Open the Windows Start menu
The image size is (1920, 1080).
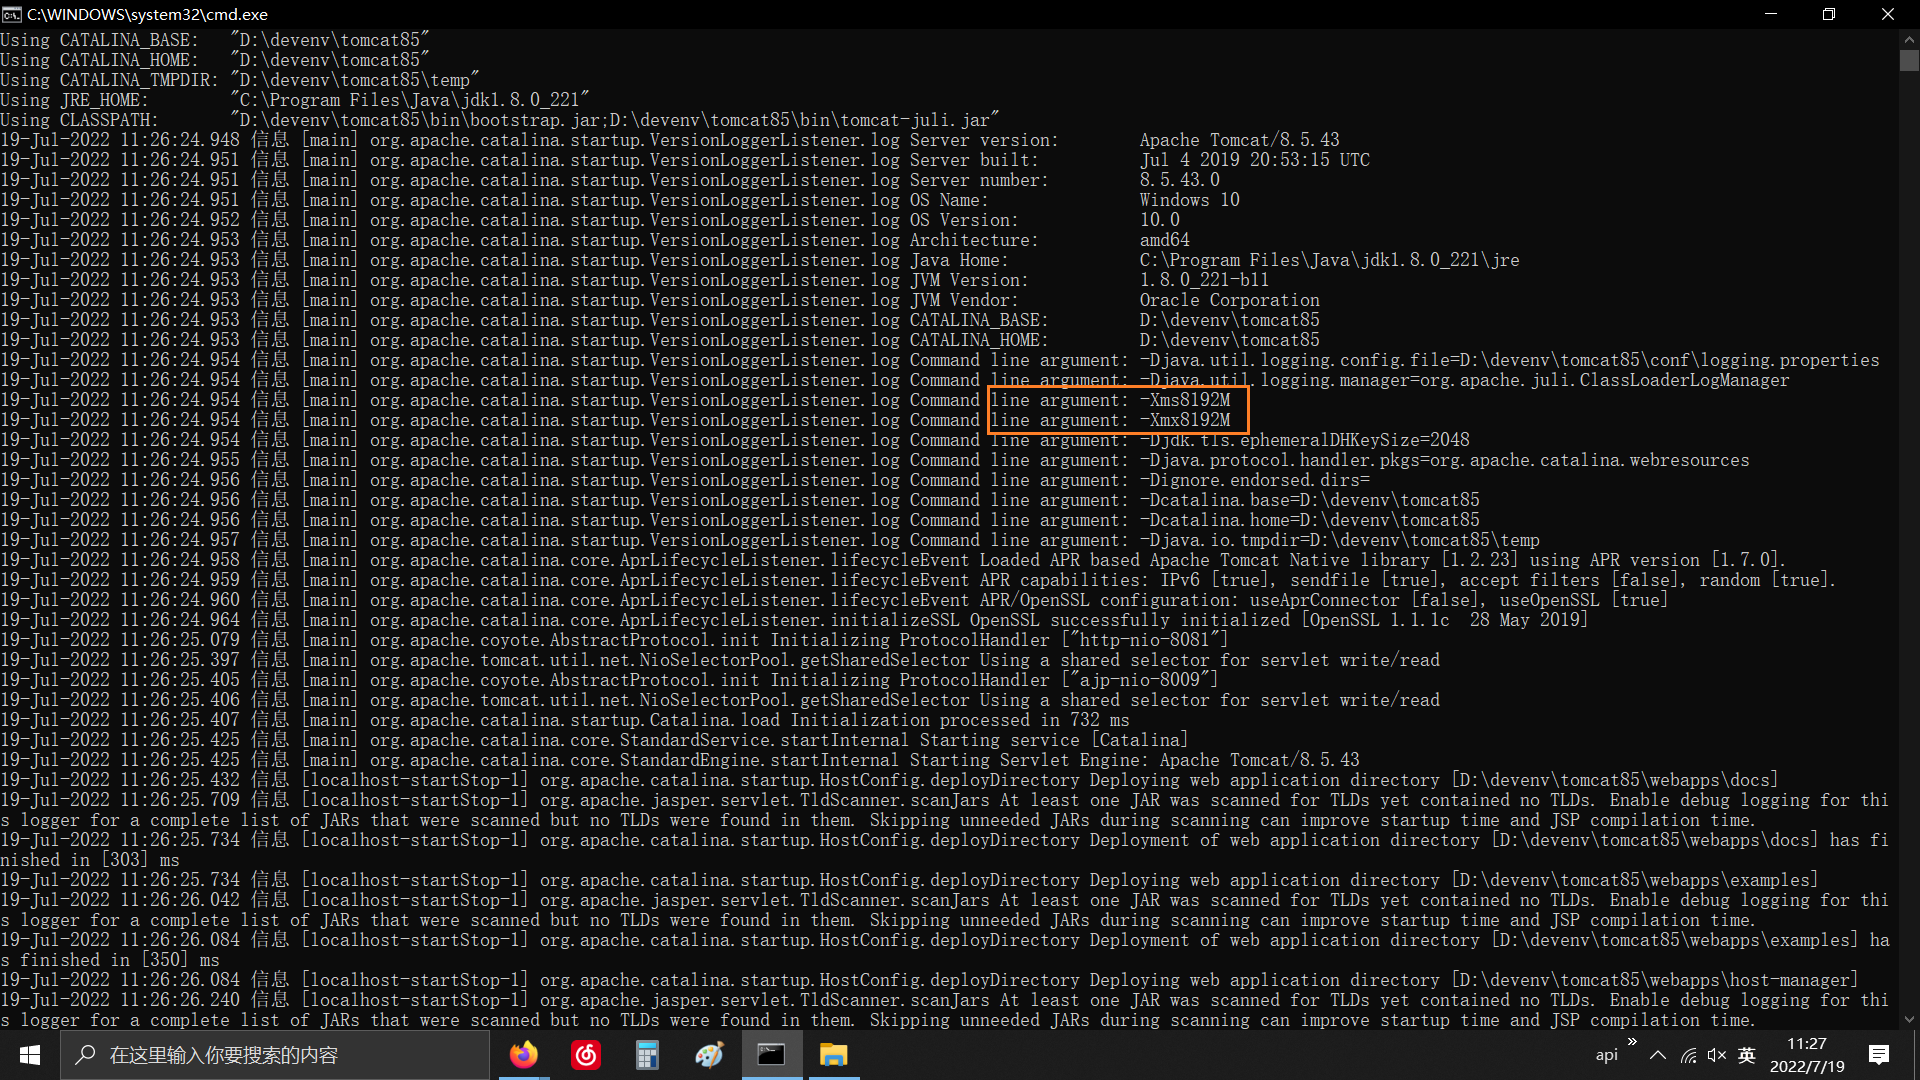[29, 1055]
